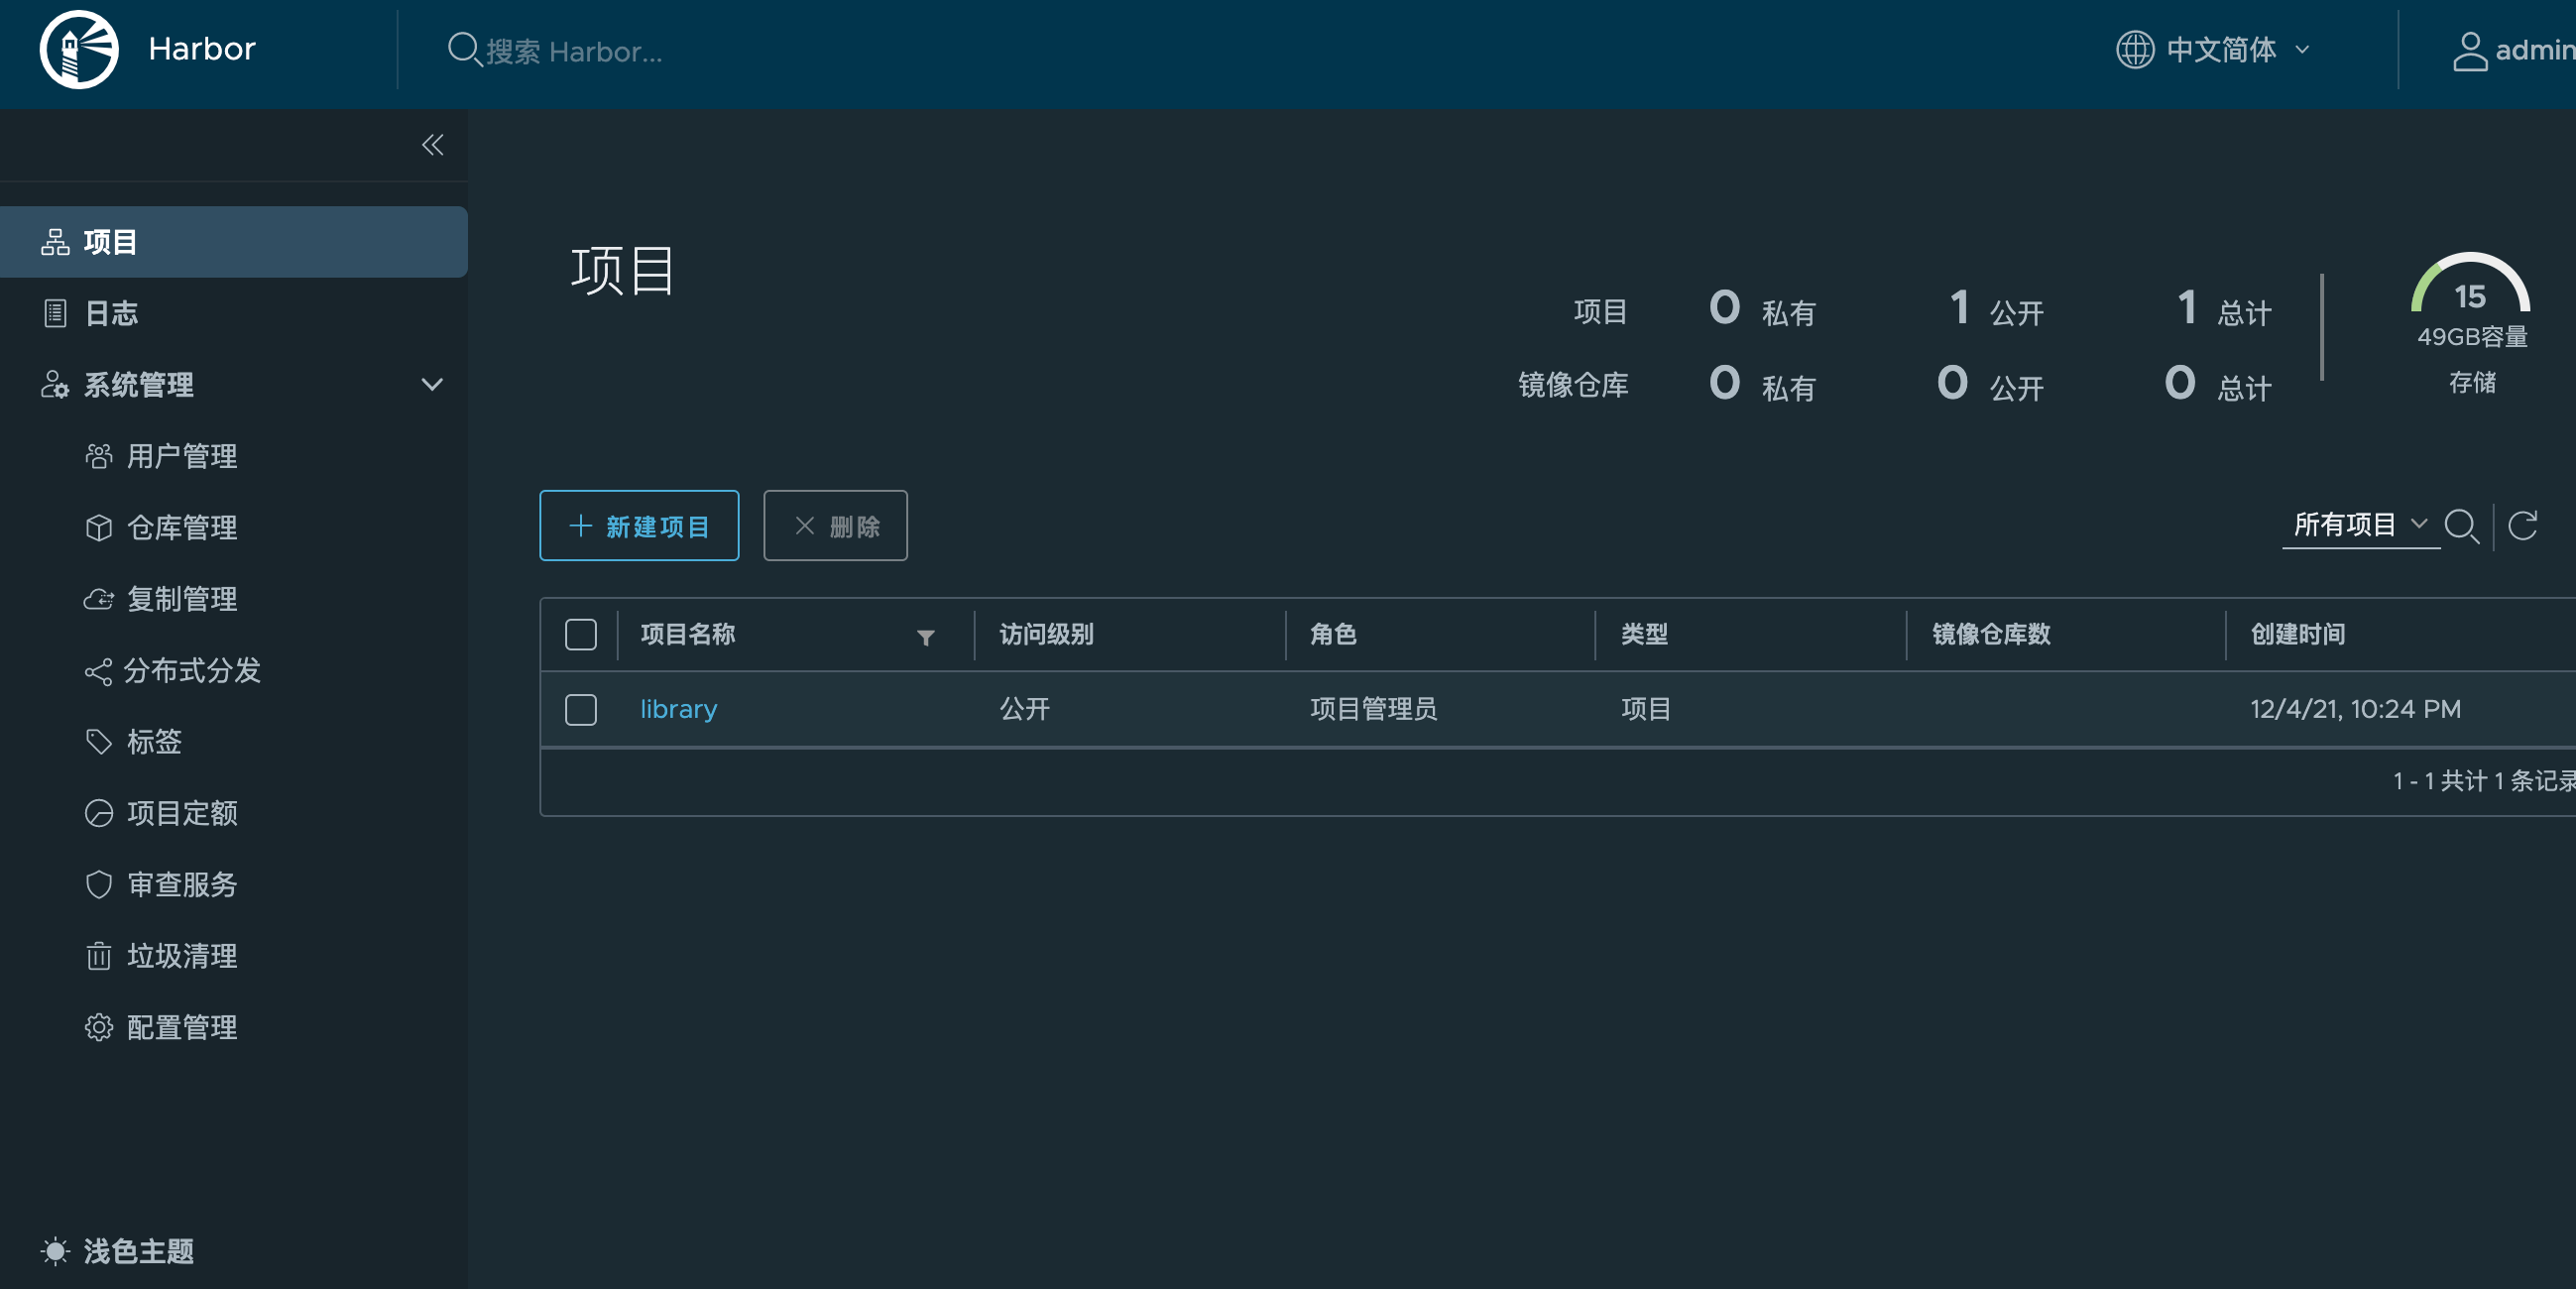Image resolution: width=2576 pixels, height=1289 pixels.
Task: Click the globe language icon
Action: coord(2134,49)
